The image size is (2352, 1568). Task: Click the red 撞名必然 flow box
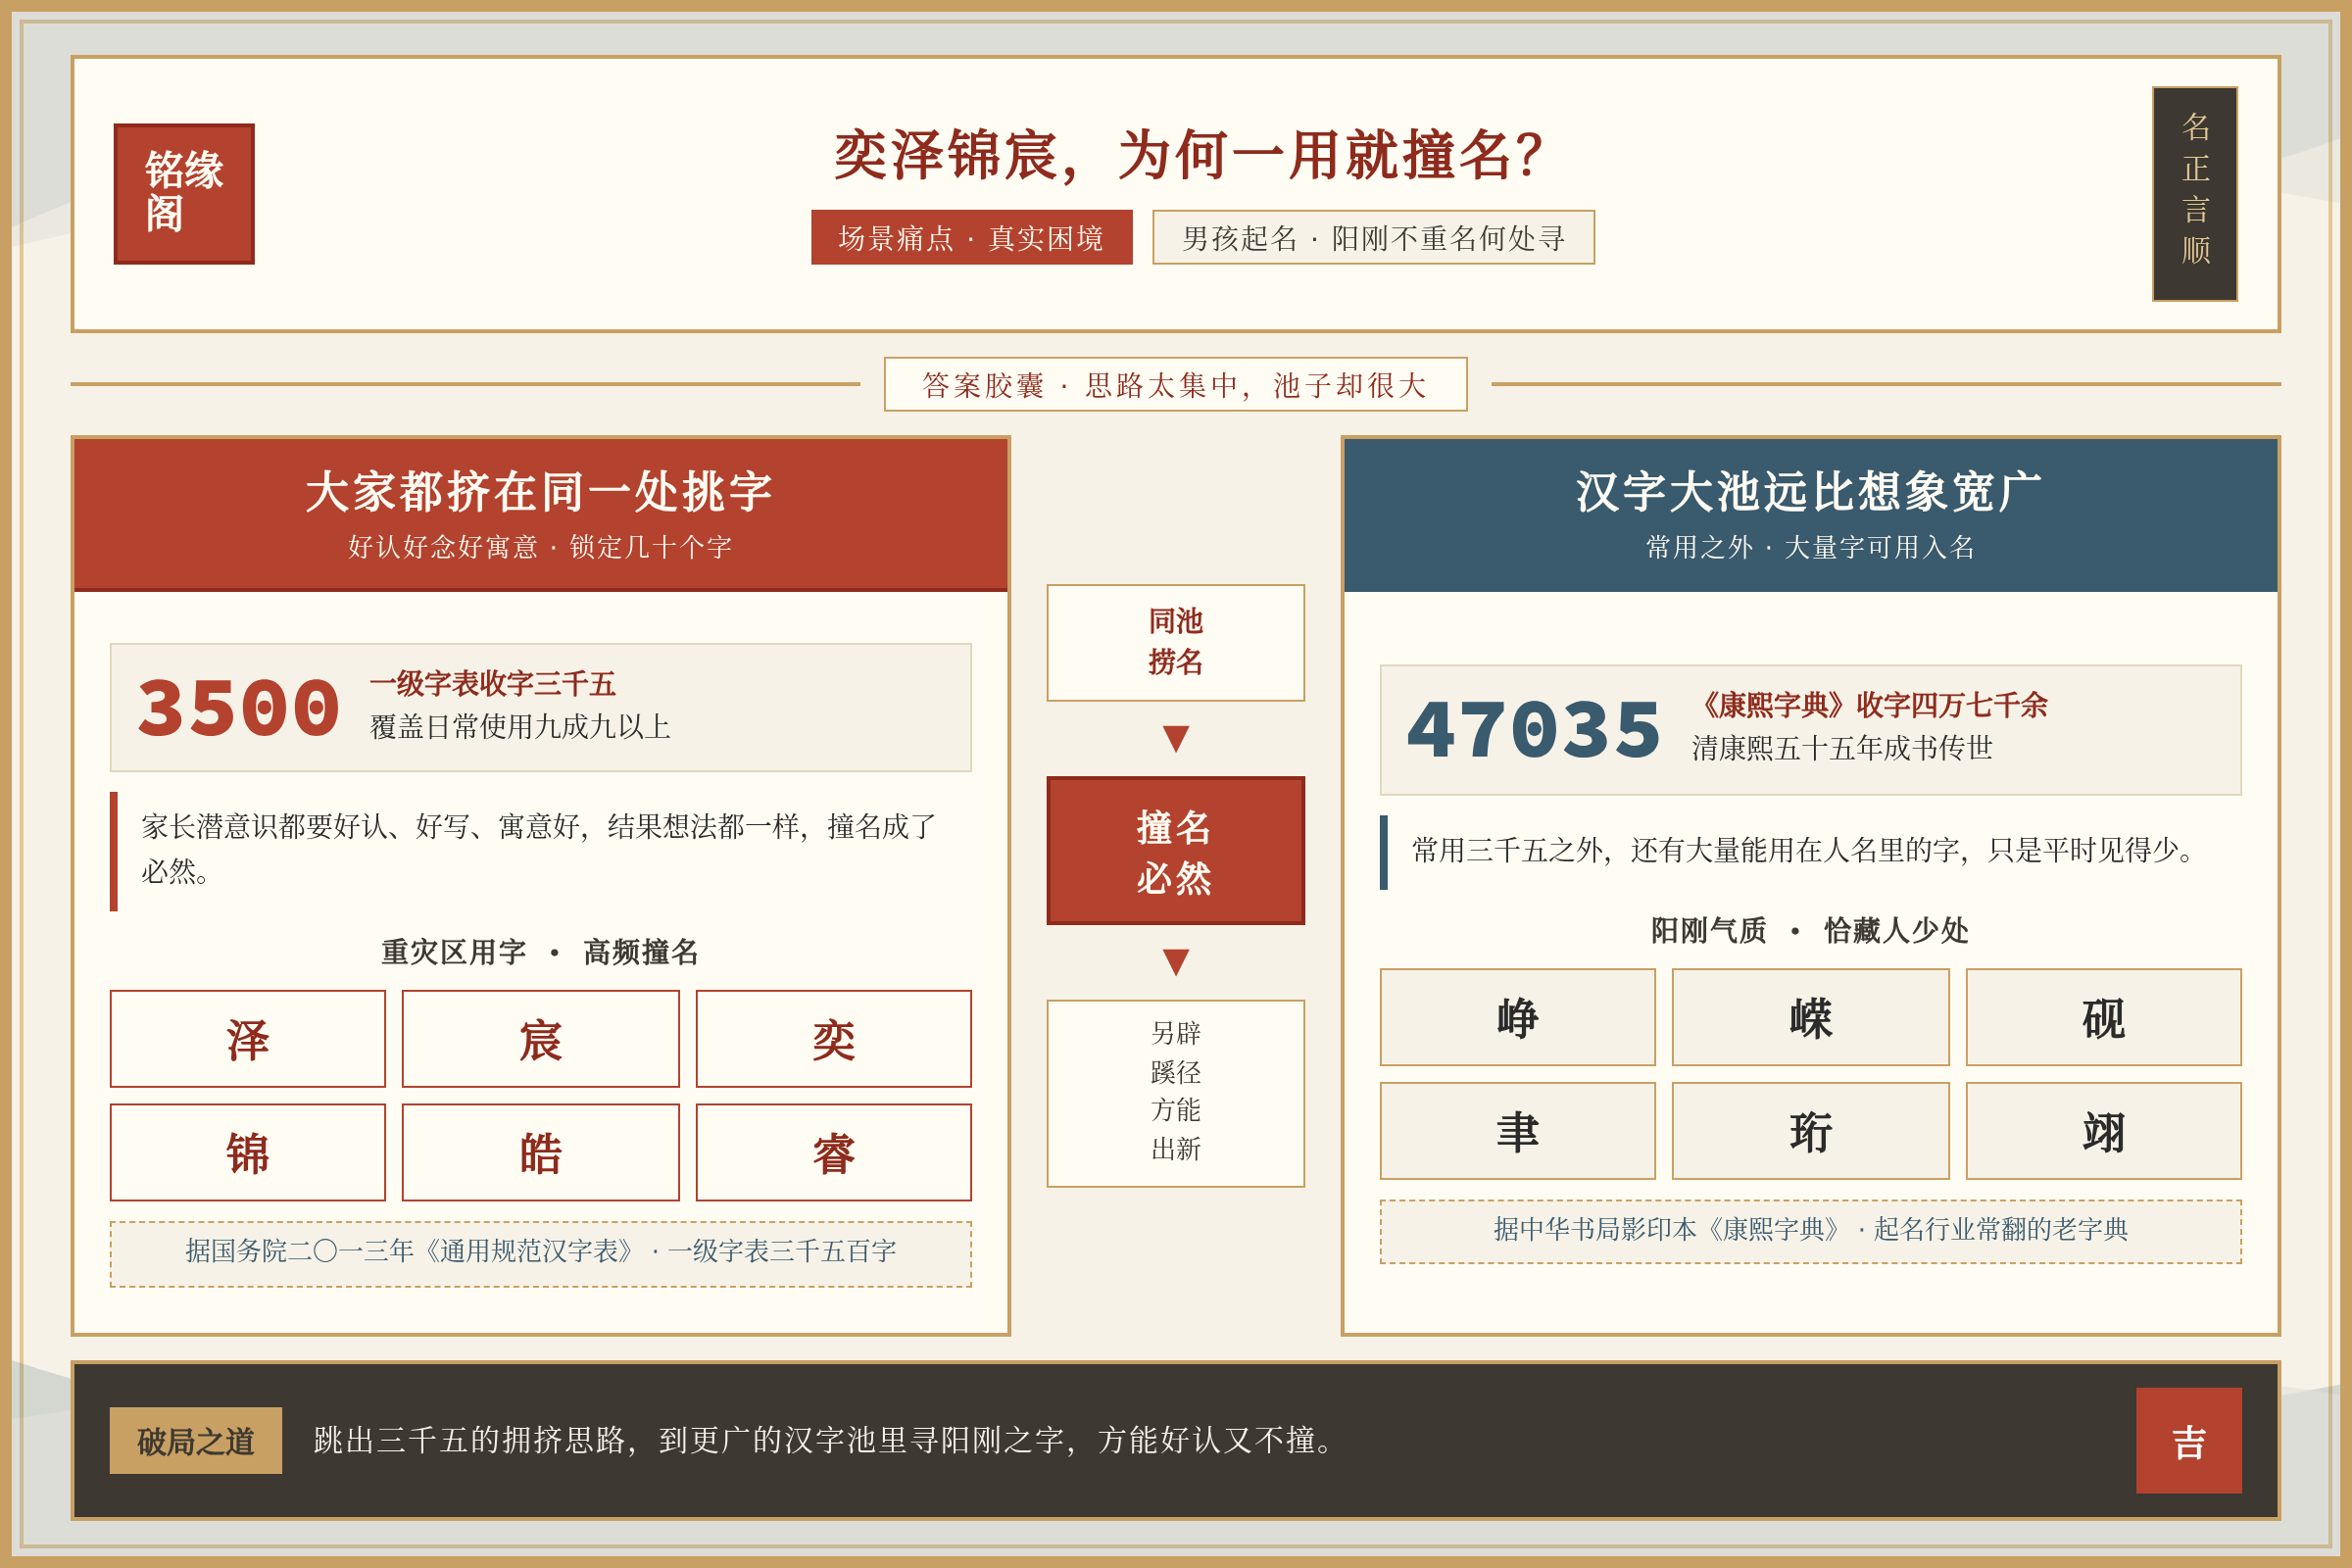click(x=1175, y=850)
